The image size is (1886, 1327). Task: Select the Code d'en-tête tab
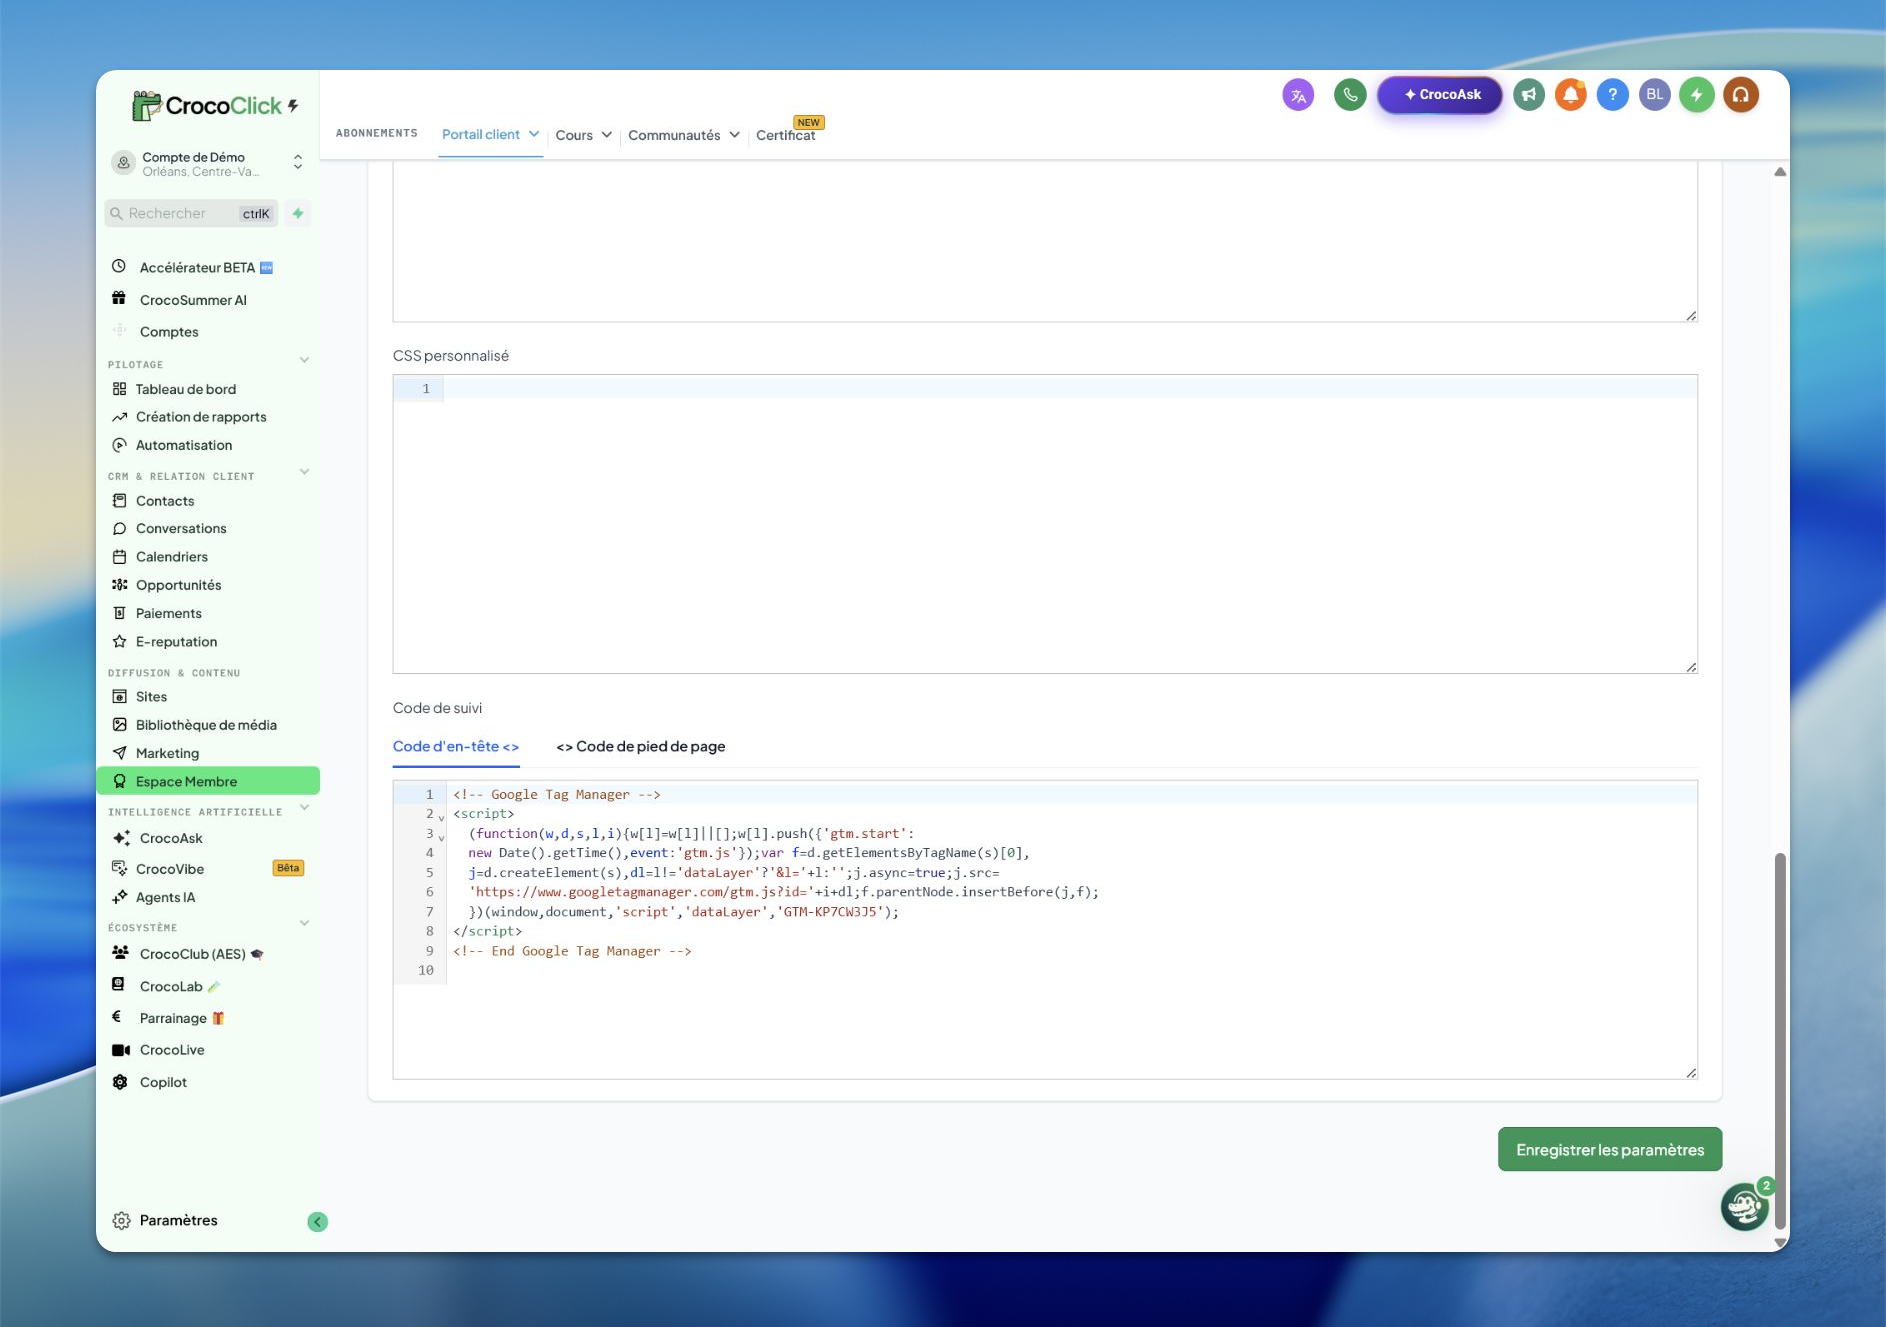pos(456,746)
